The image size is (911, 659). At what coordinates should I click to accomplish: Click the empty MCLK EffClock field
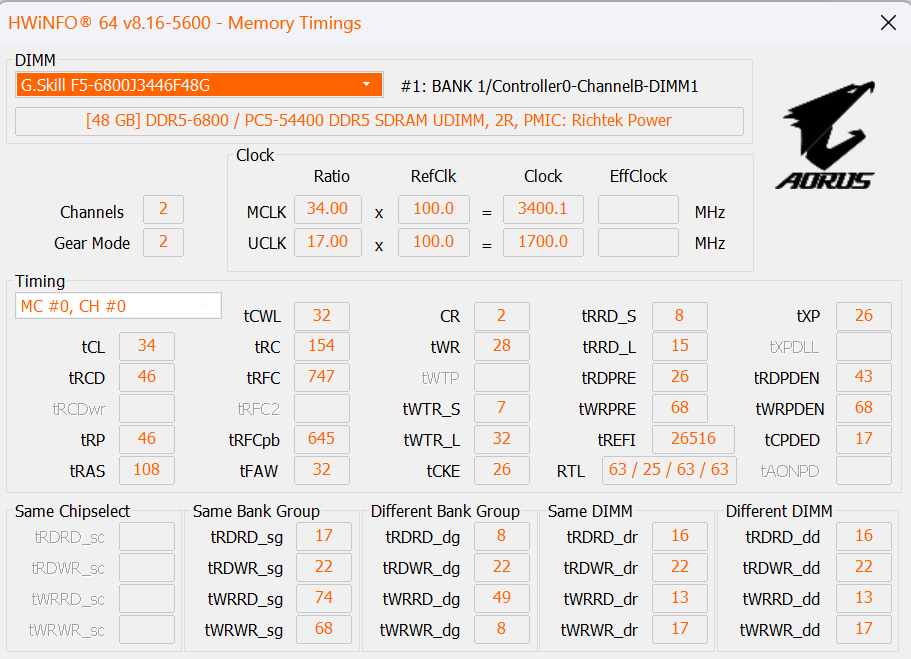[639, 209]
